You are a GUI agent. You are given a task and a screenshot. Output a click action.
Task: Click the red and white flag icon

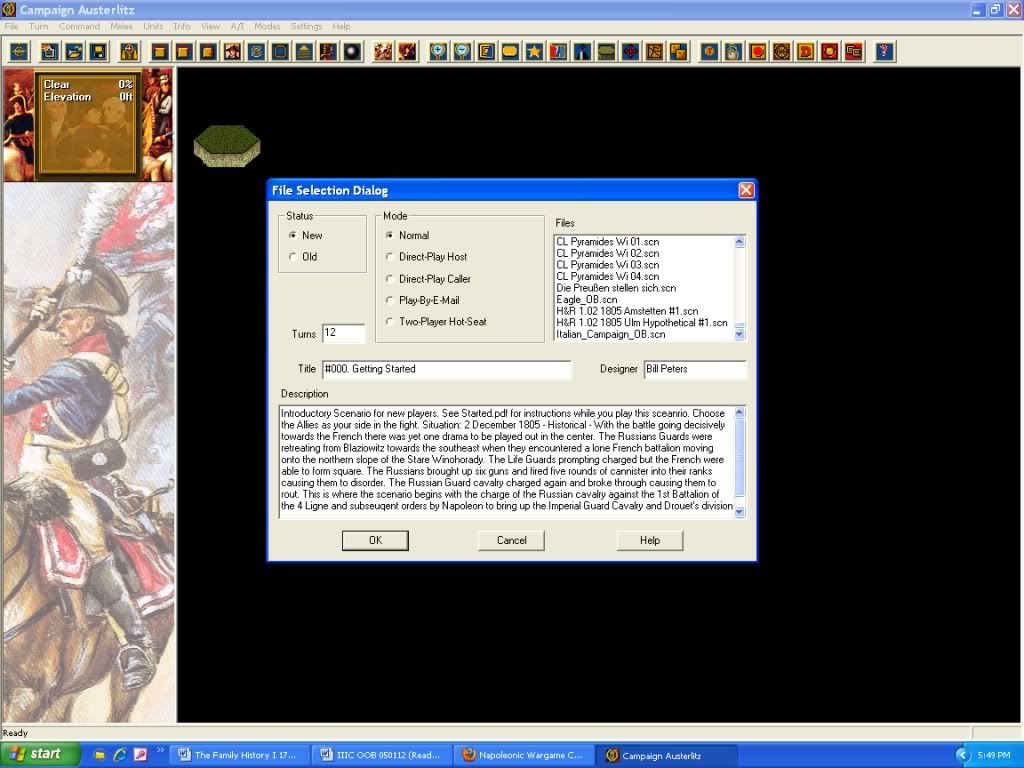pyautogui.click(x=558, y=52)
